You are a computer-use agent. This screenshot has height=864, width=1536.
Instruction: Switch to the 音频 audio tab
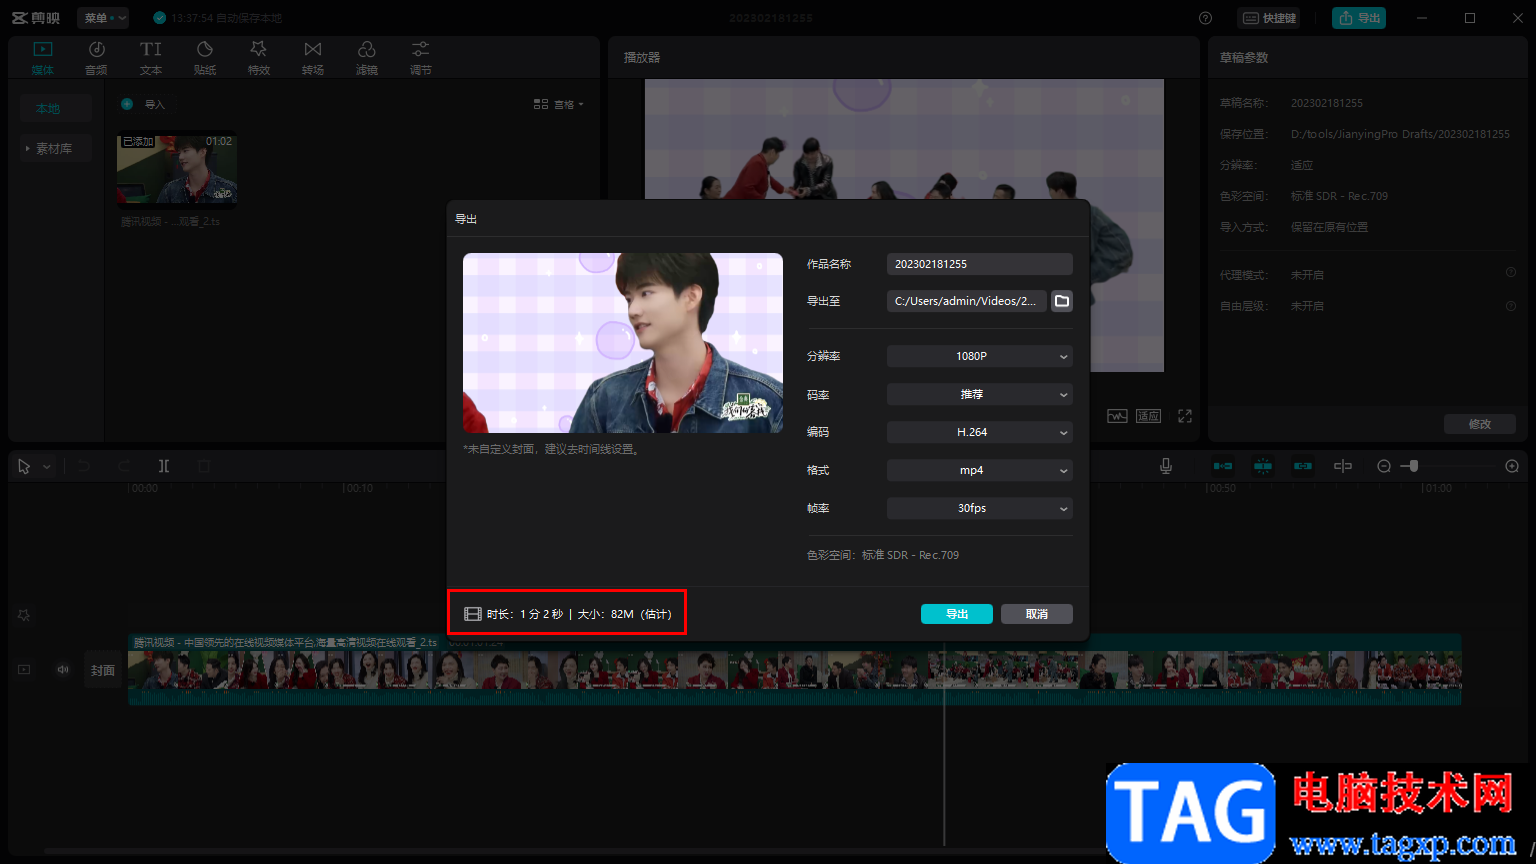point(96,57)
